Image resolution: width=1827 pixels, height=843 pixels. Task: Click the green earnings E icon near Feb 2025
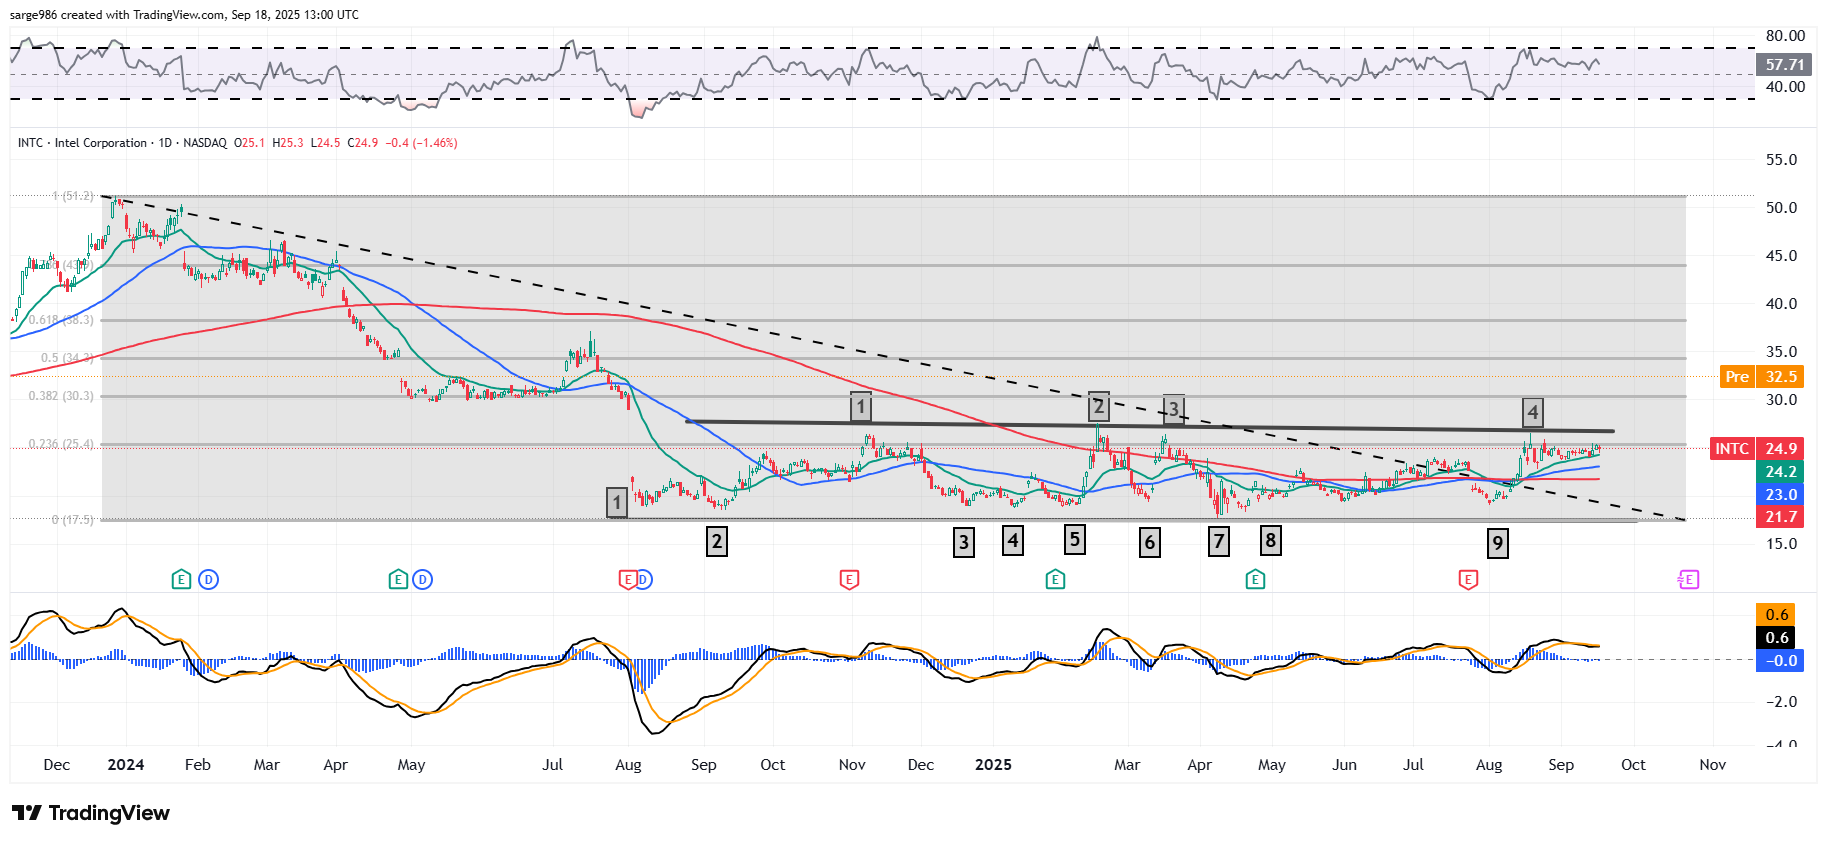click(x=1055, y=579)
